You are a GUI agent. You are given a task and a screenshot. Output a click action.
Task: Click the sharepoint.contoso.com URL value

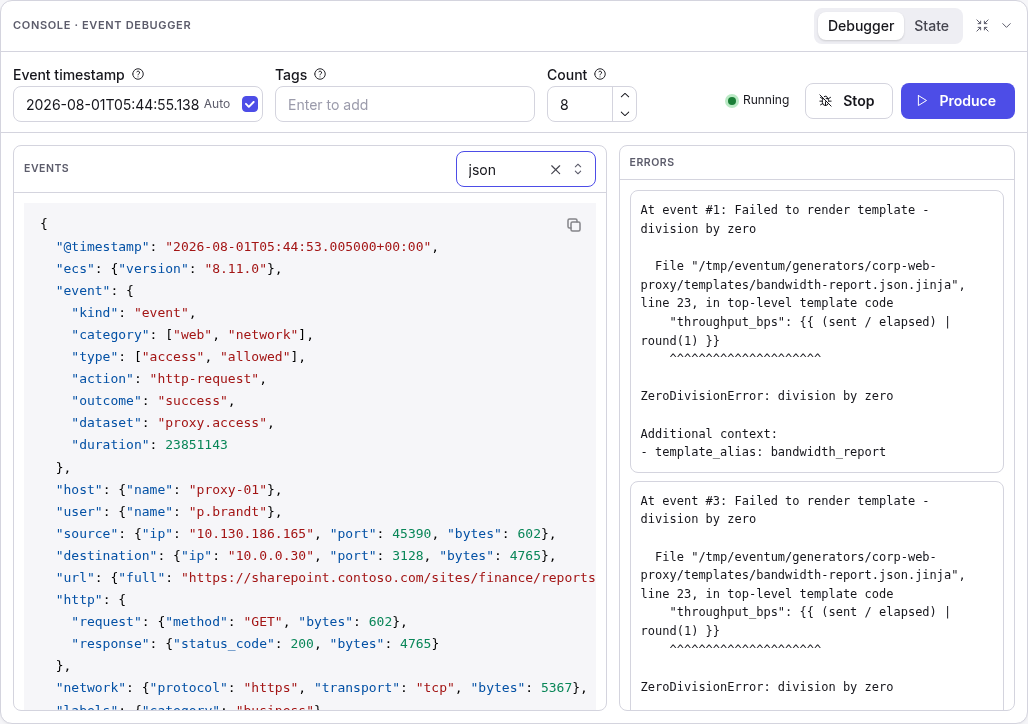388,578
